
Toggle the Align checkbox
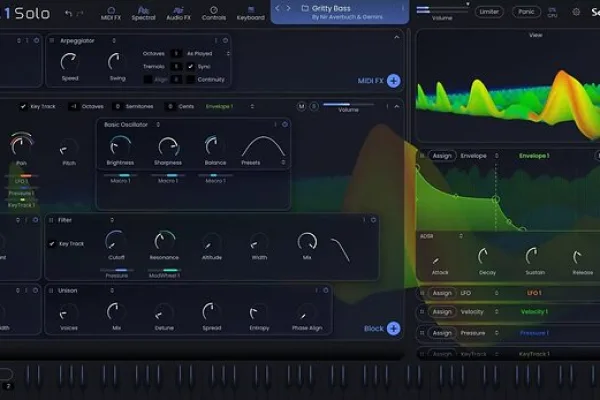[148, 80]
